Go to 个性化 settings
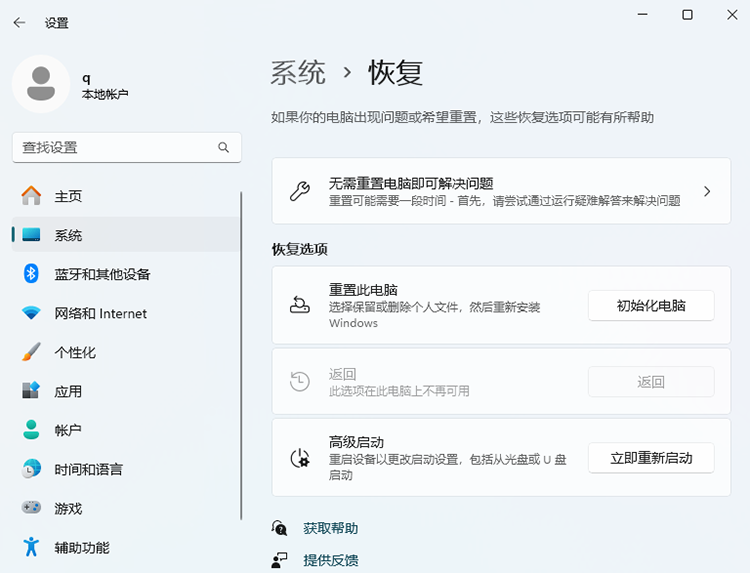Image resolution: width=750 pixels, height=573 pixels. tap(126, 352)
